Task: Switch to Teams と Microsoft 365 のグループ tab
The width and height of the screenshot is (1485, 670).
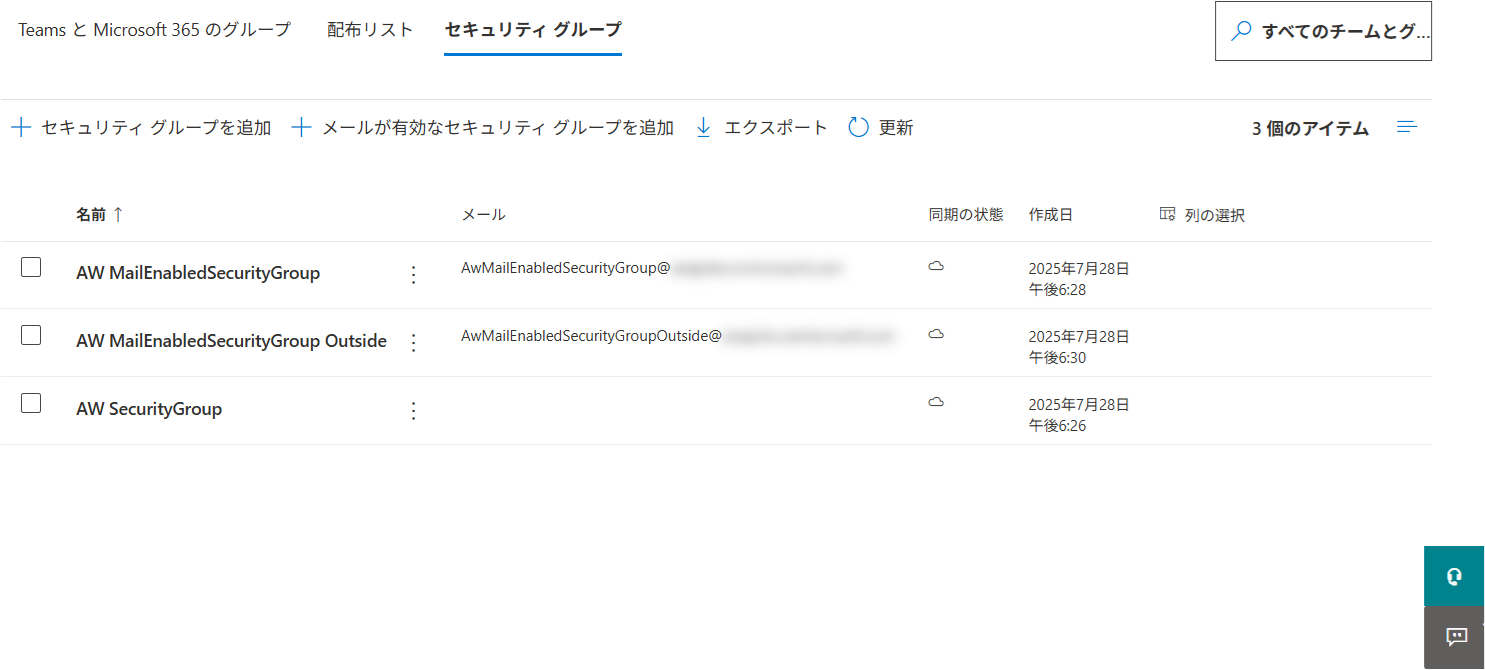Action: point(155,30)
